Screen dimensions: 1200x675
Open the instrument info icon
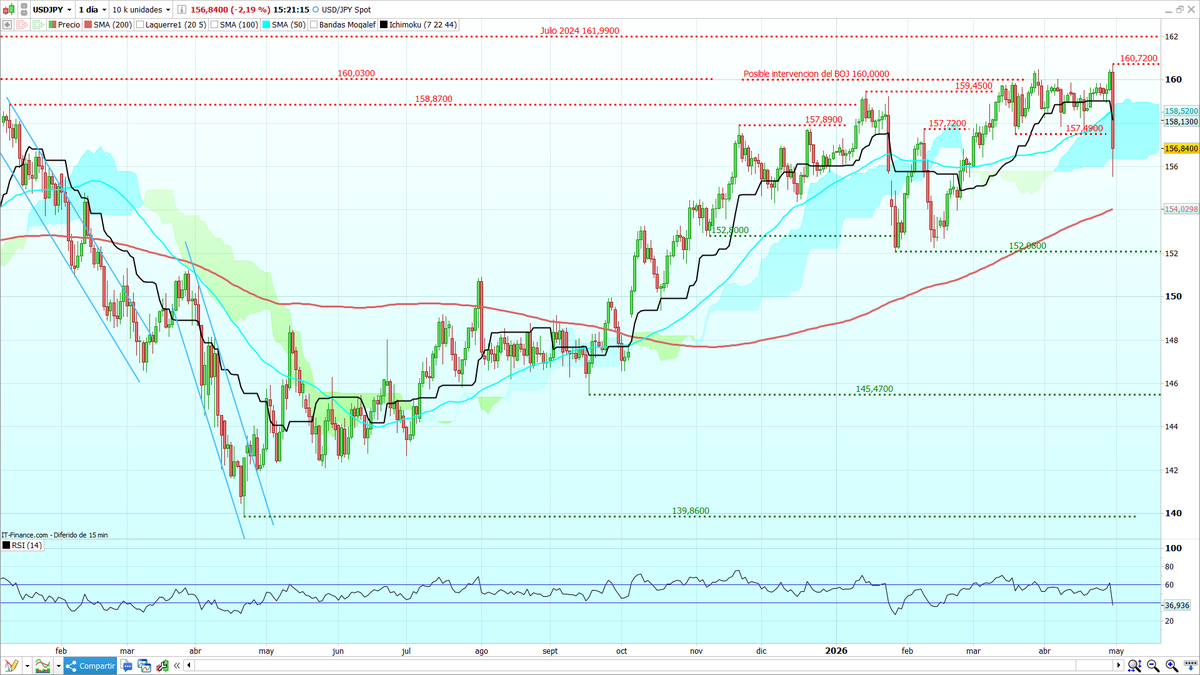click(x=181, y=9)
